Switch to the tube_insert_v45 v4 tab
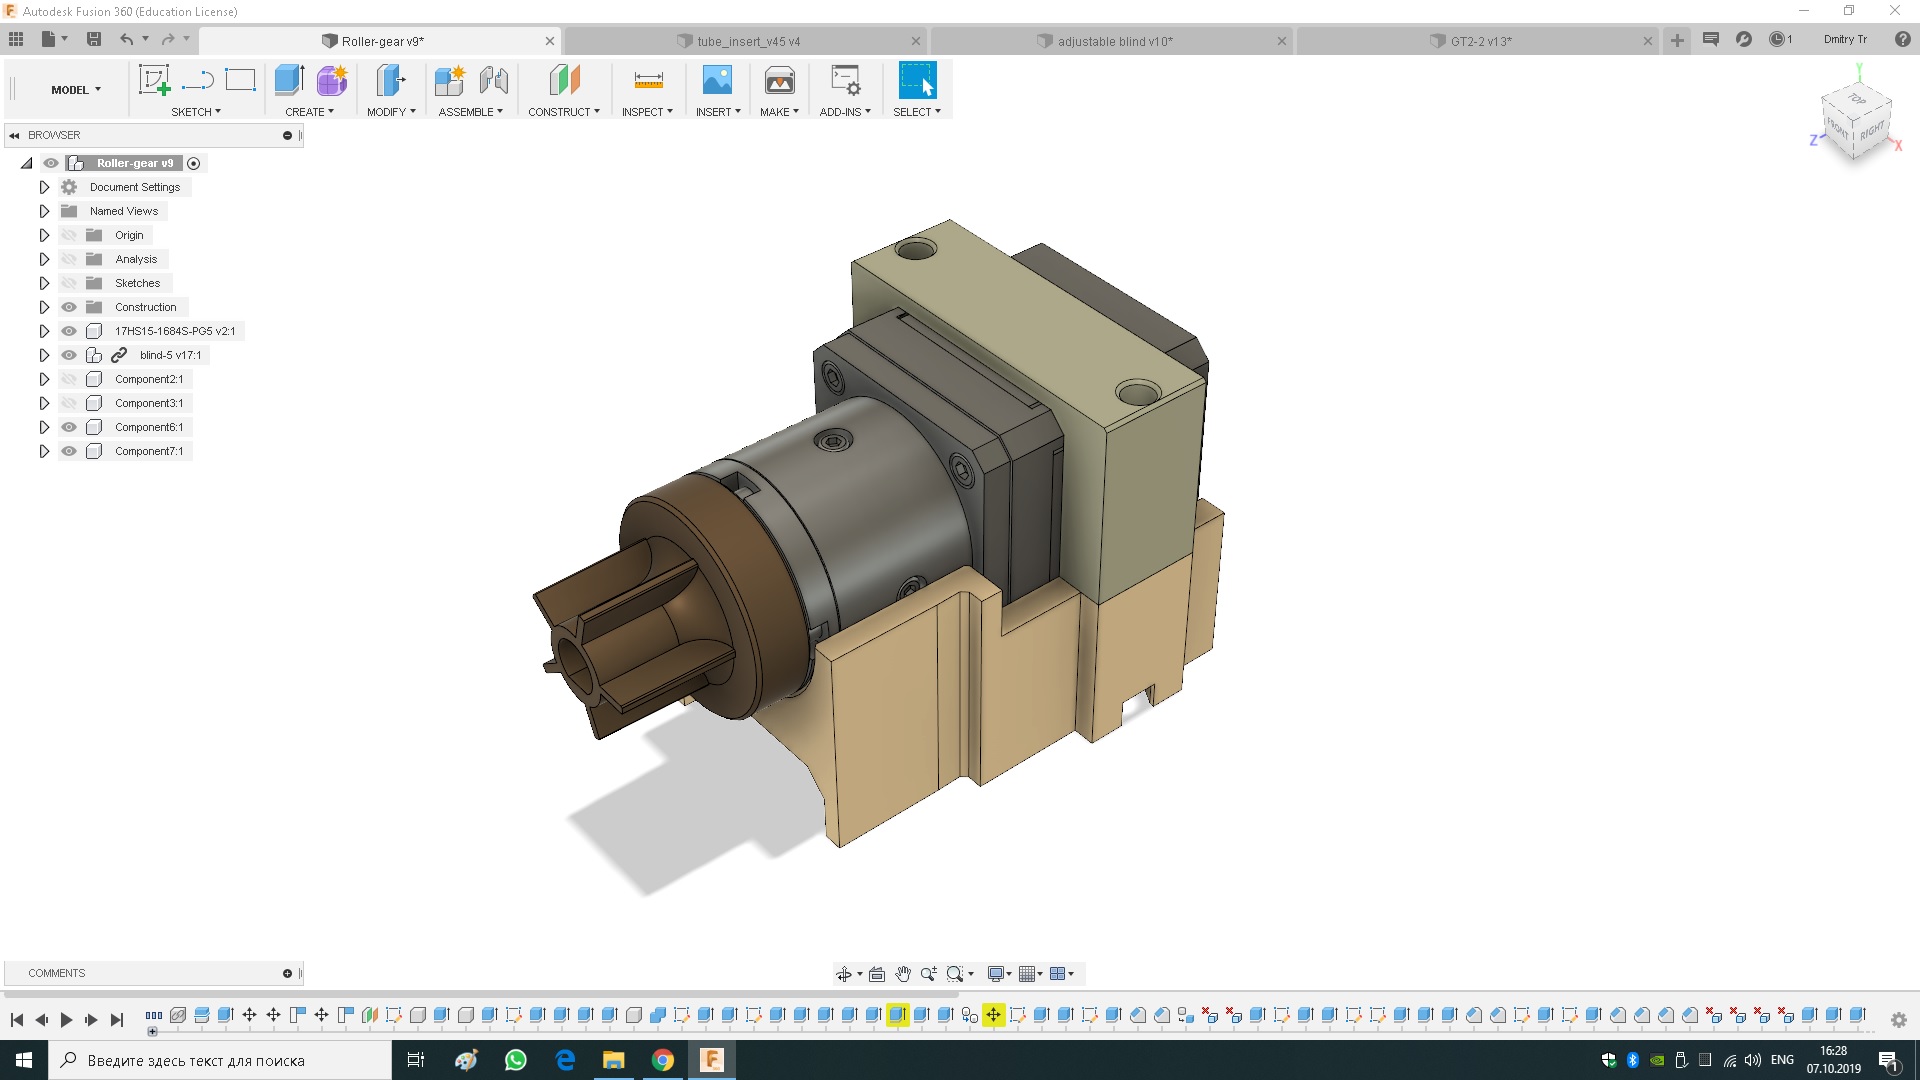The width and height of the screenshot is (1920, 1080). tap(748, 41)
